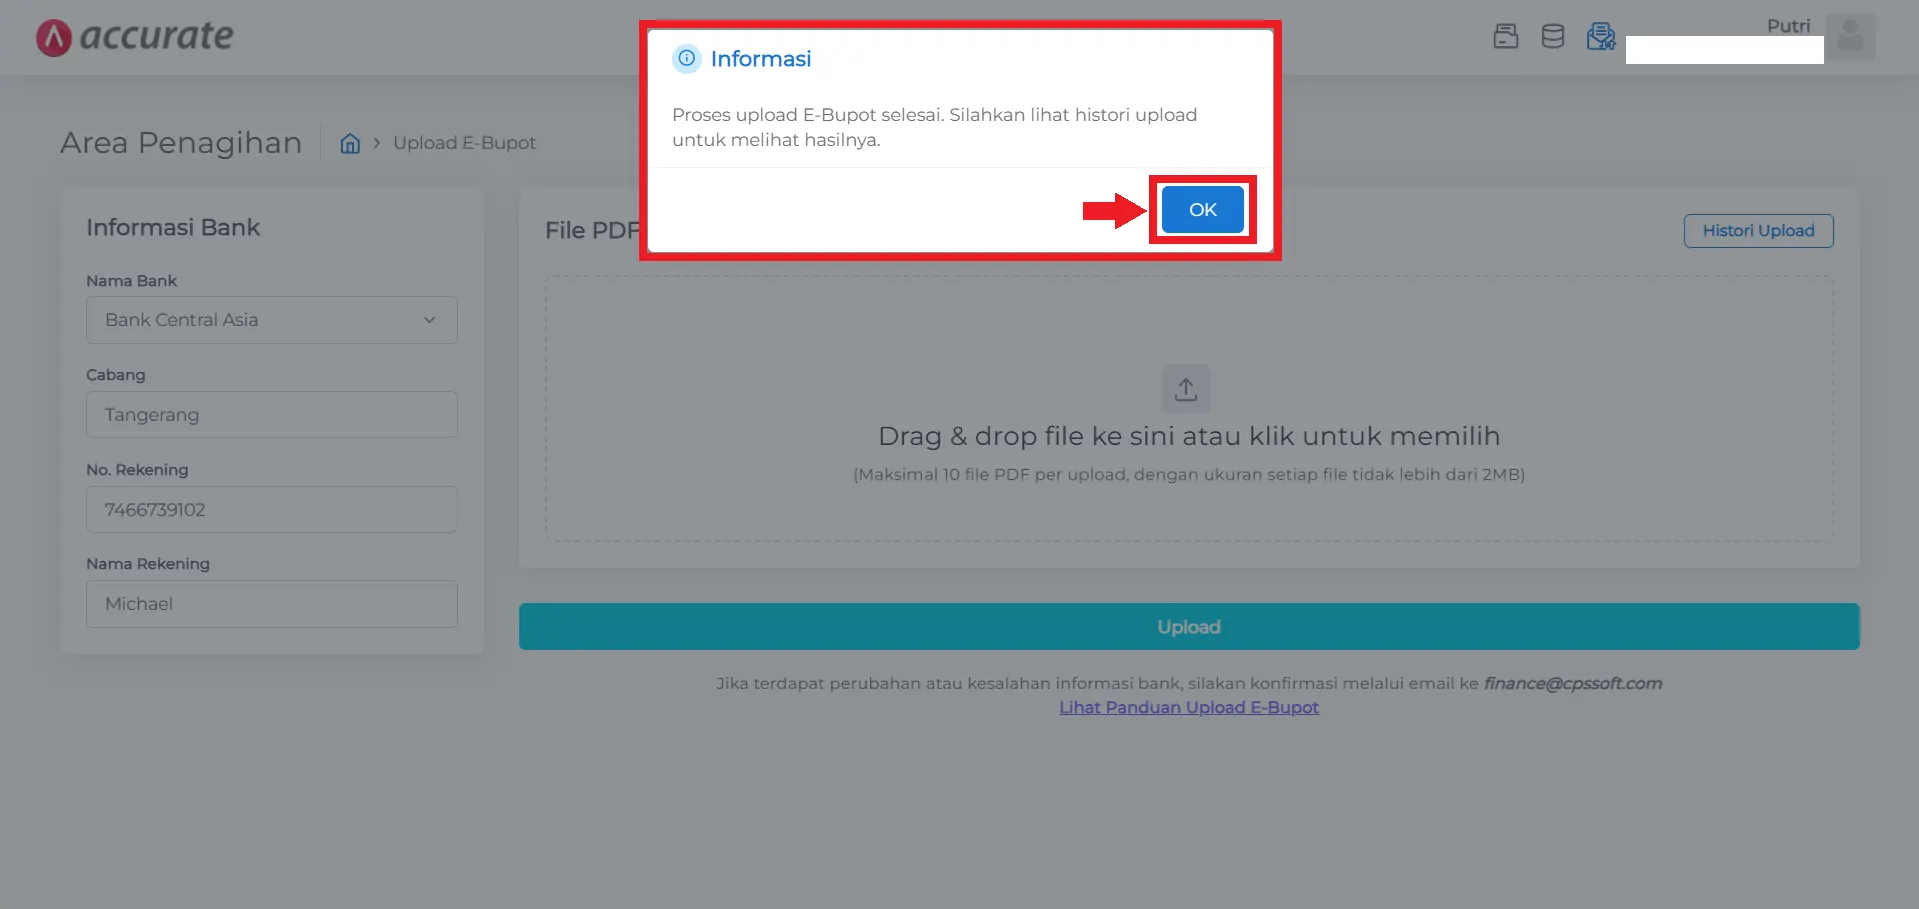Expand the Bank Central Asia selector chevron
Image resolution: width=1919 pixels, height=909 pixels.
pyautogui.click(x=429, y=320)
